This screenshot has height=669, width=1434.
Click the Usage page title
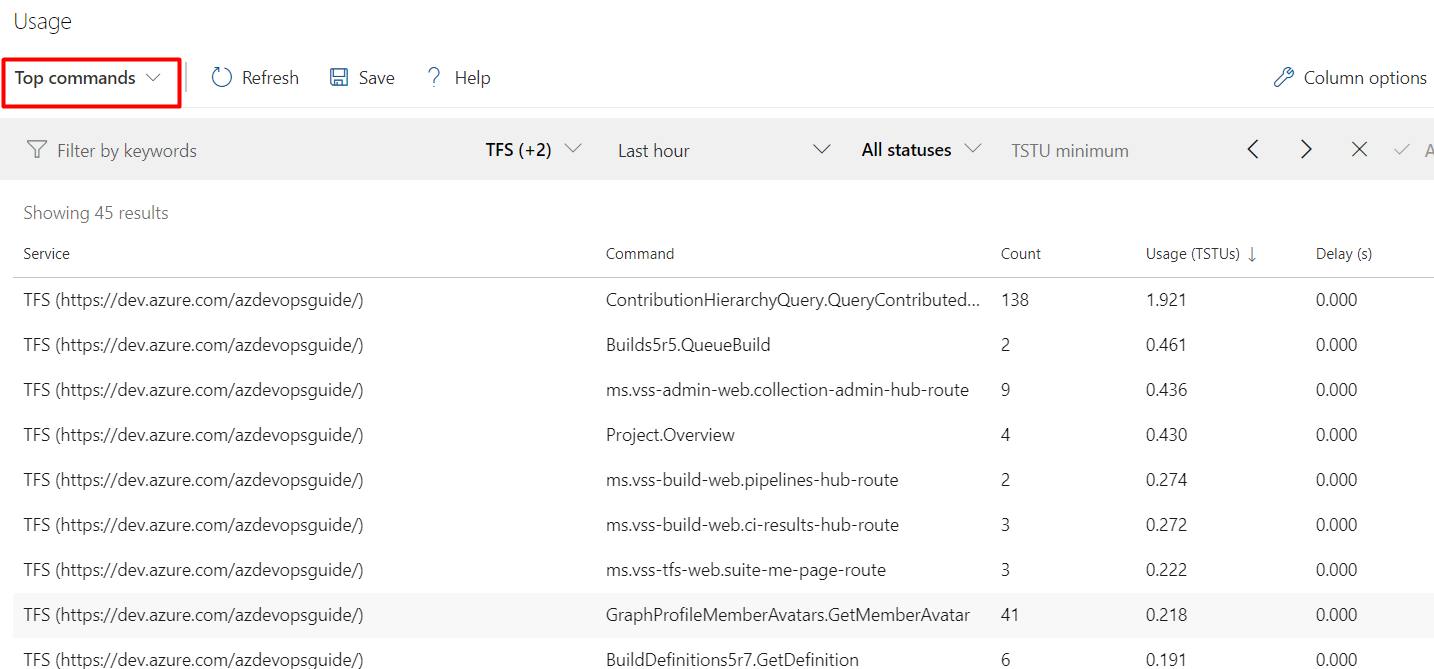coord(43,21)
